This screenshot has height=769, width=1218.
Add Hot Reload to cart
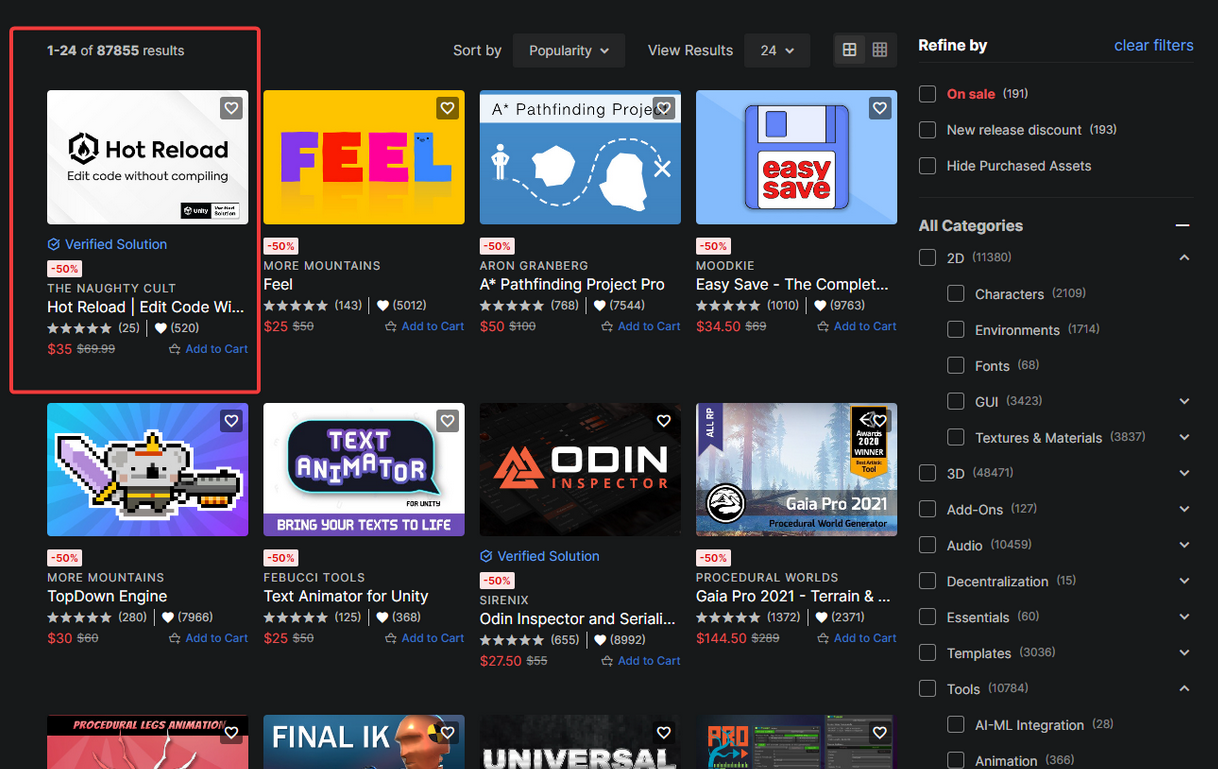(x=208, y=349)
